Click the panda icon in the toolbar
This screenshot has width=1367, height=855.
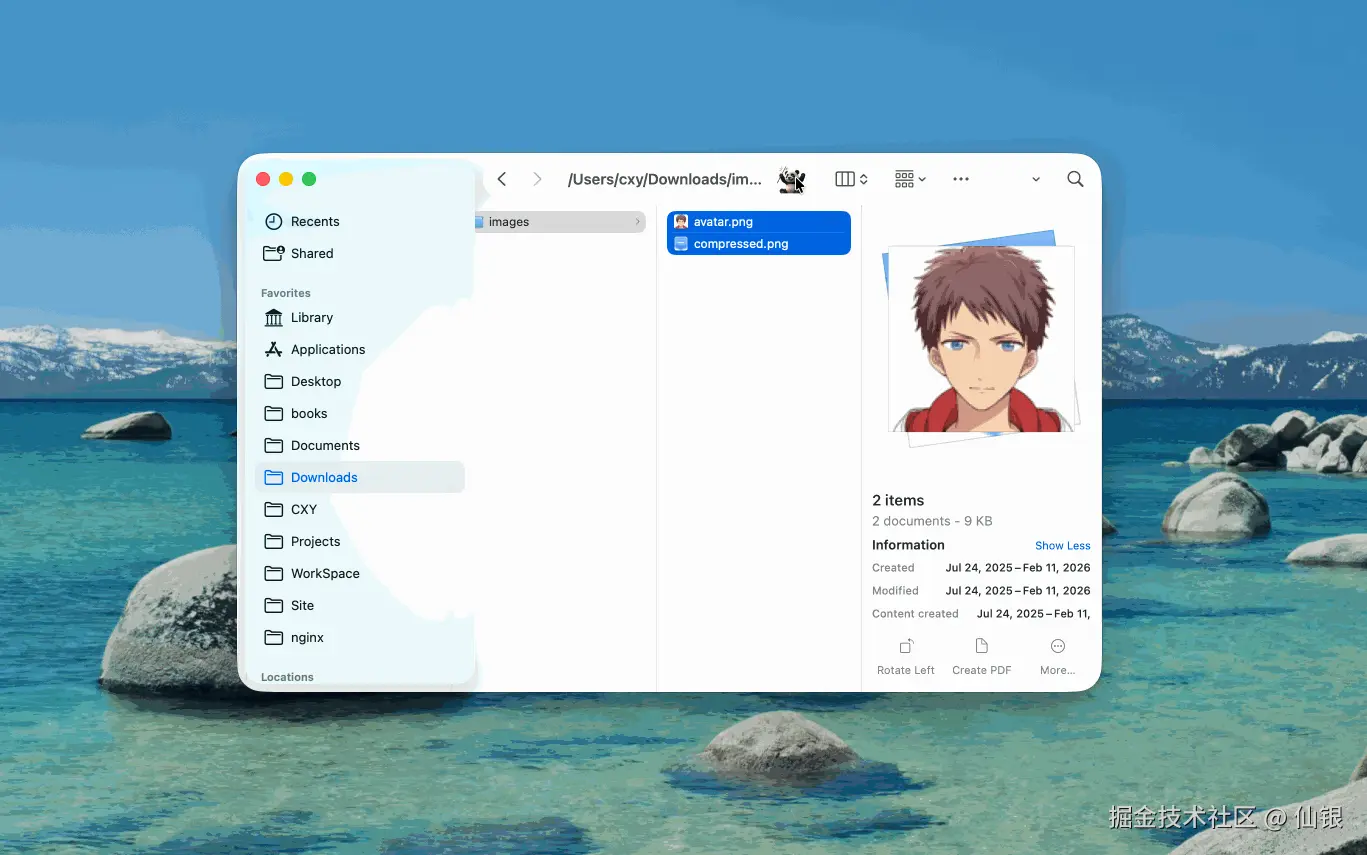click(790, 178)
